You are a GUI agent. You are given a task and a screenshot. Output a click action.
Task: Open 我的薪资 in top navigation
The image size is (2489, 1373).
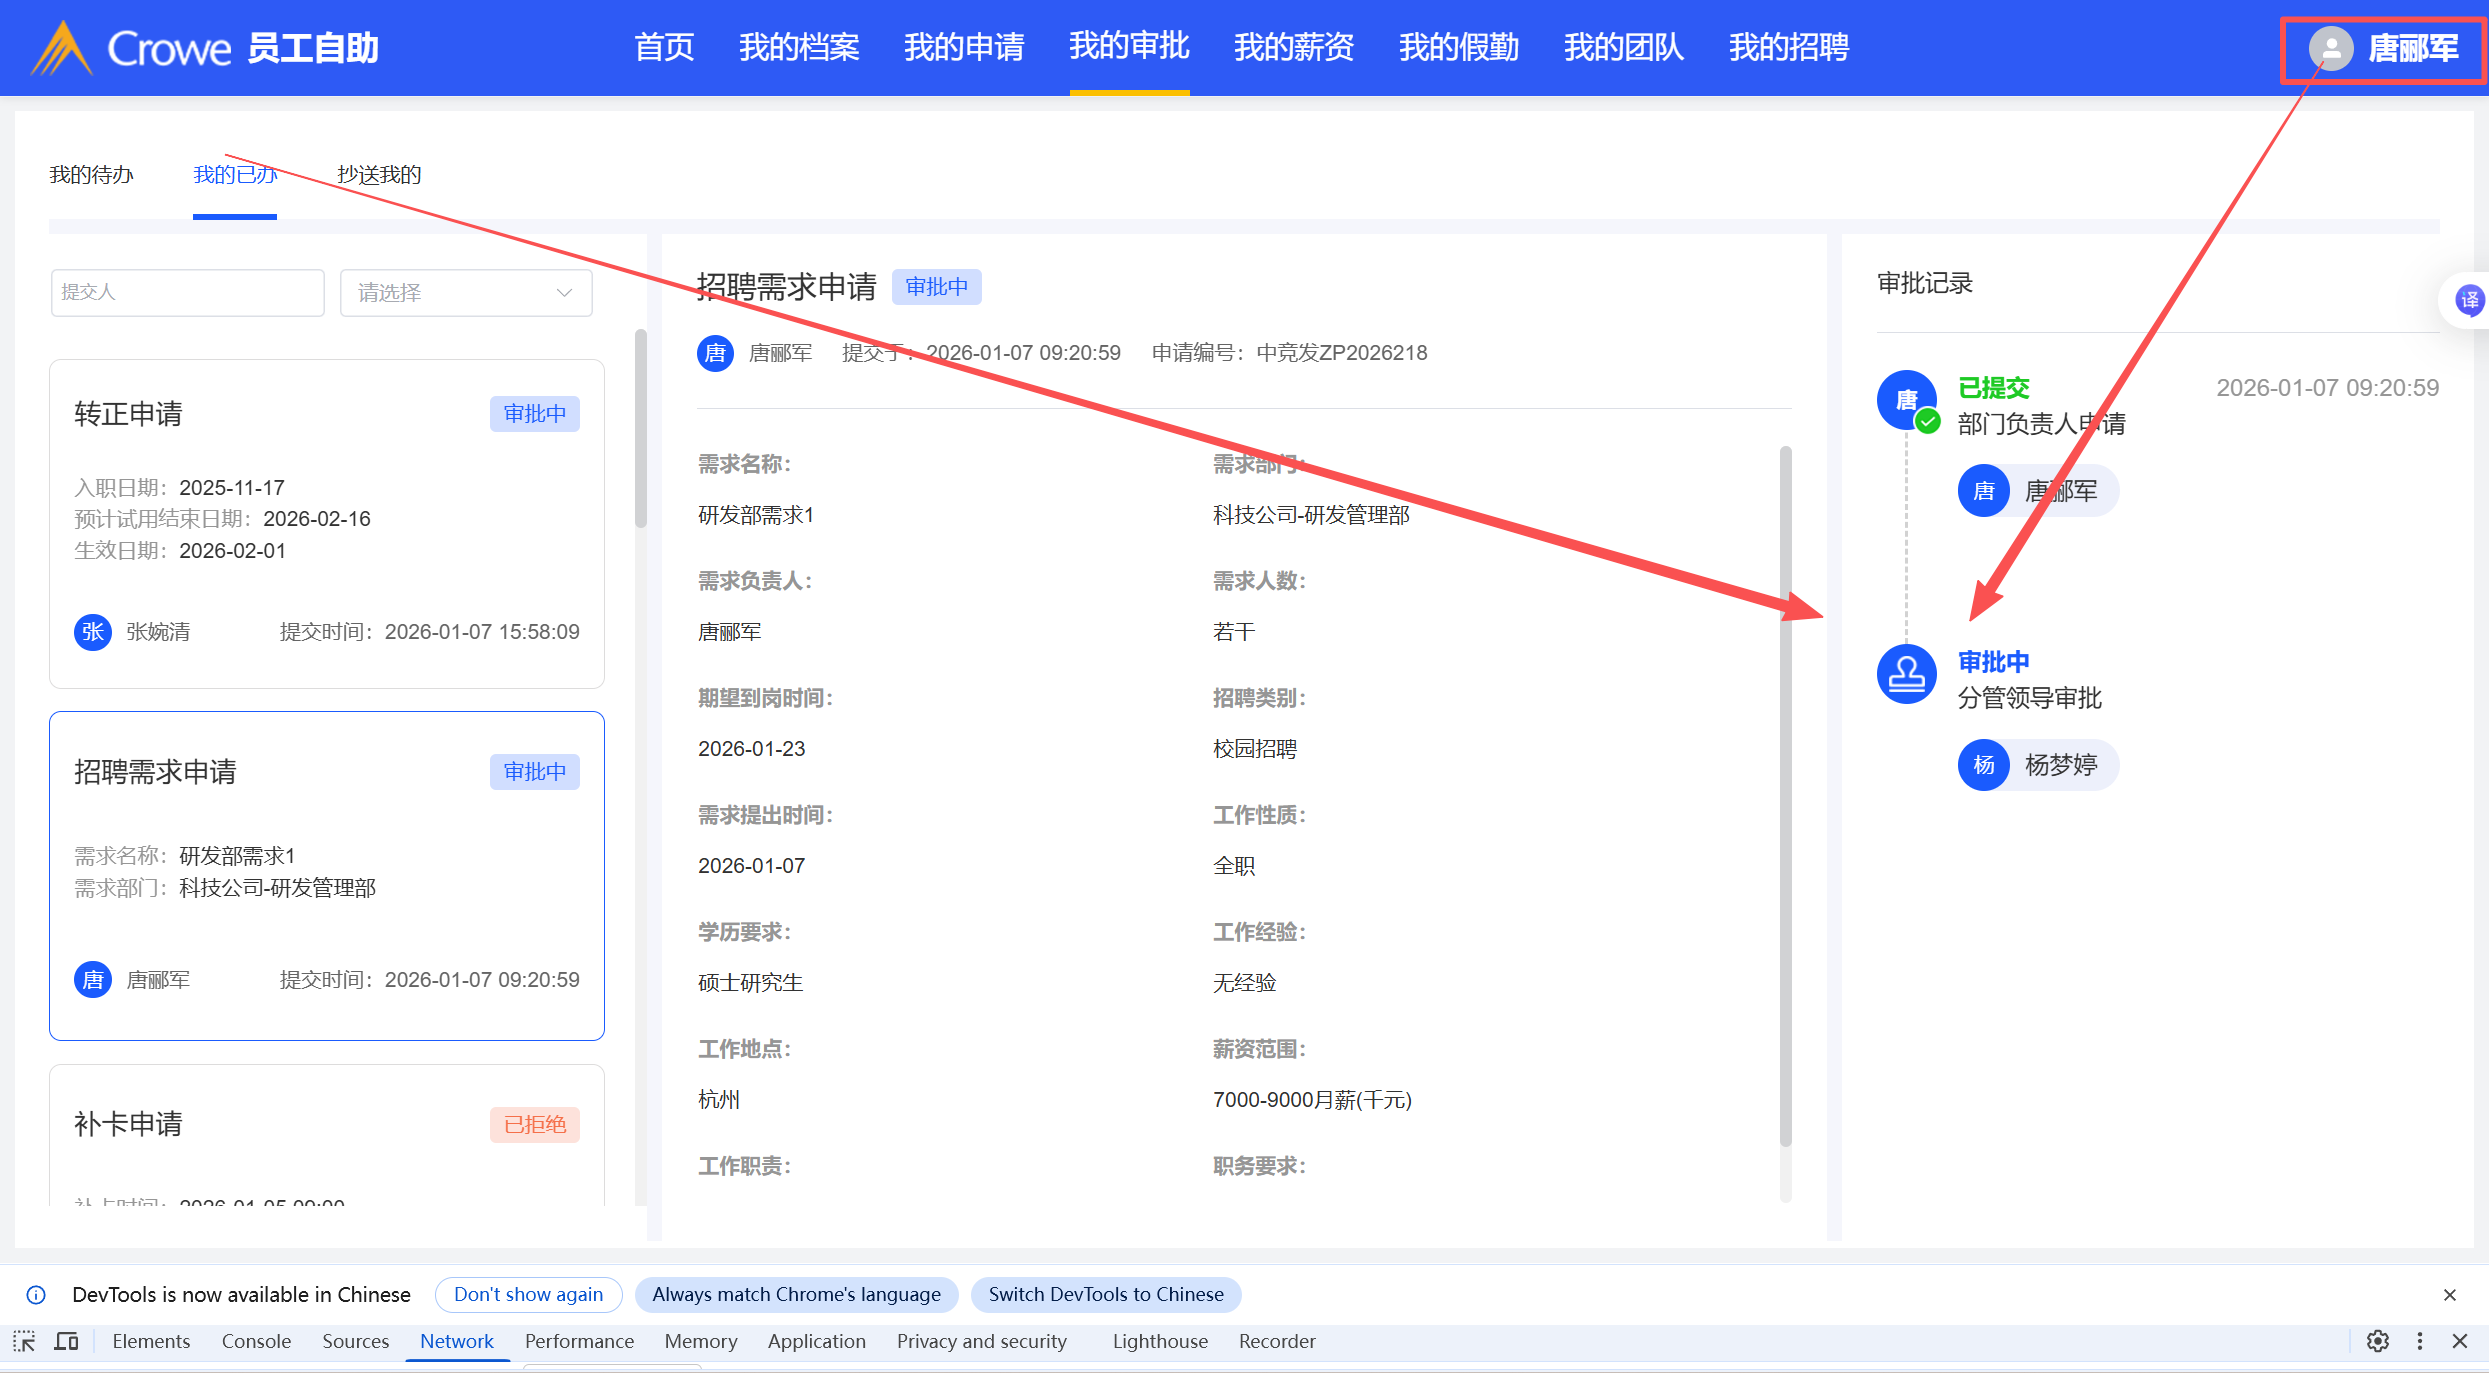coord(1293,47)
